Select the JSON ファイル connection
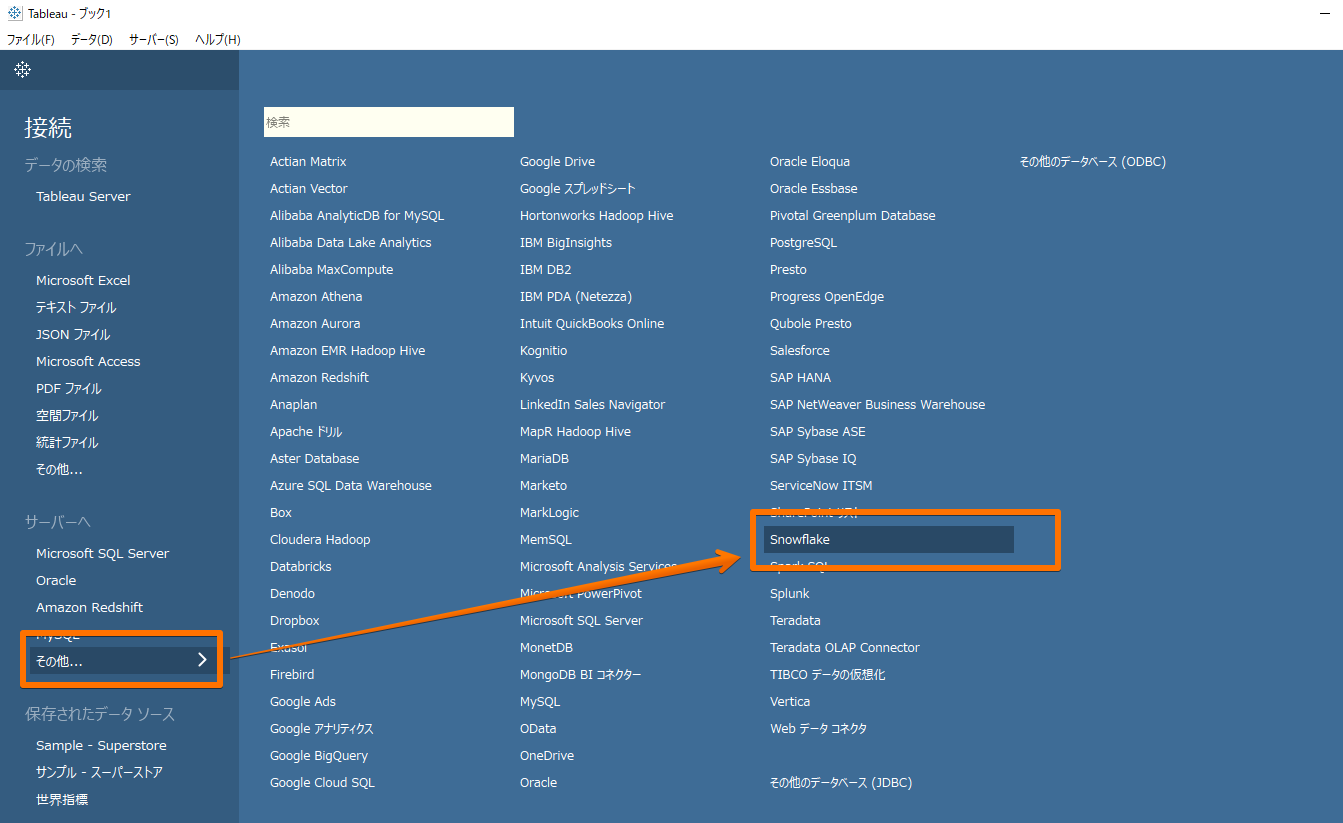This screenshot has height=823, width=1343. [x=73, y=335]
